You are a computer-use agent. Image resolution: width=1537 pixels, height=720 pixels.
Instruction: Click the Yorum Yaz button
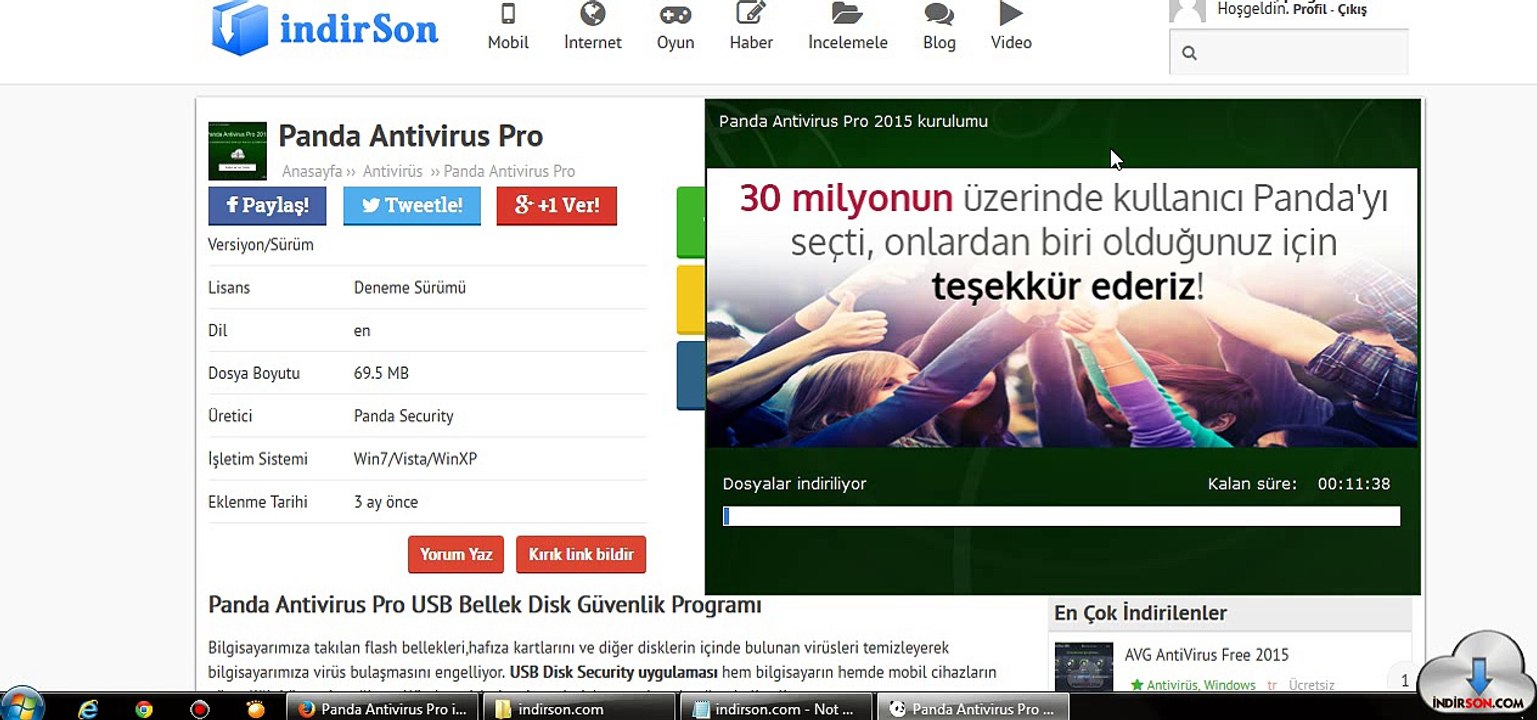[x=456, y=554]
